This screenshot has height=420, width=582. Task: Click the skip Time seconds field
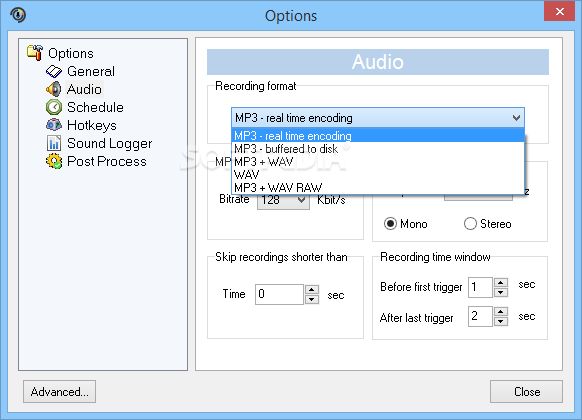(279, 294)
